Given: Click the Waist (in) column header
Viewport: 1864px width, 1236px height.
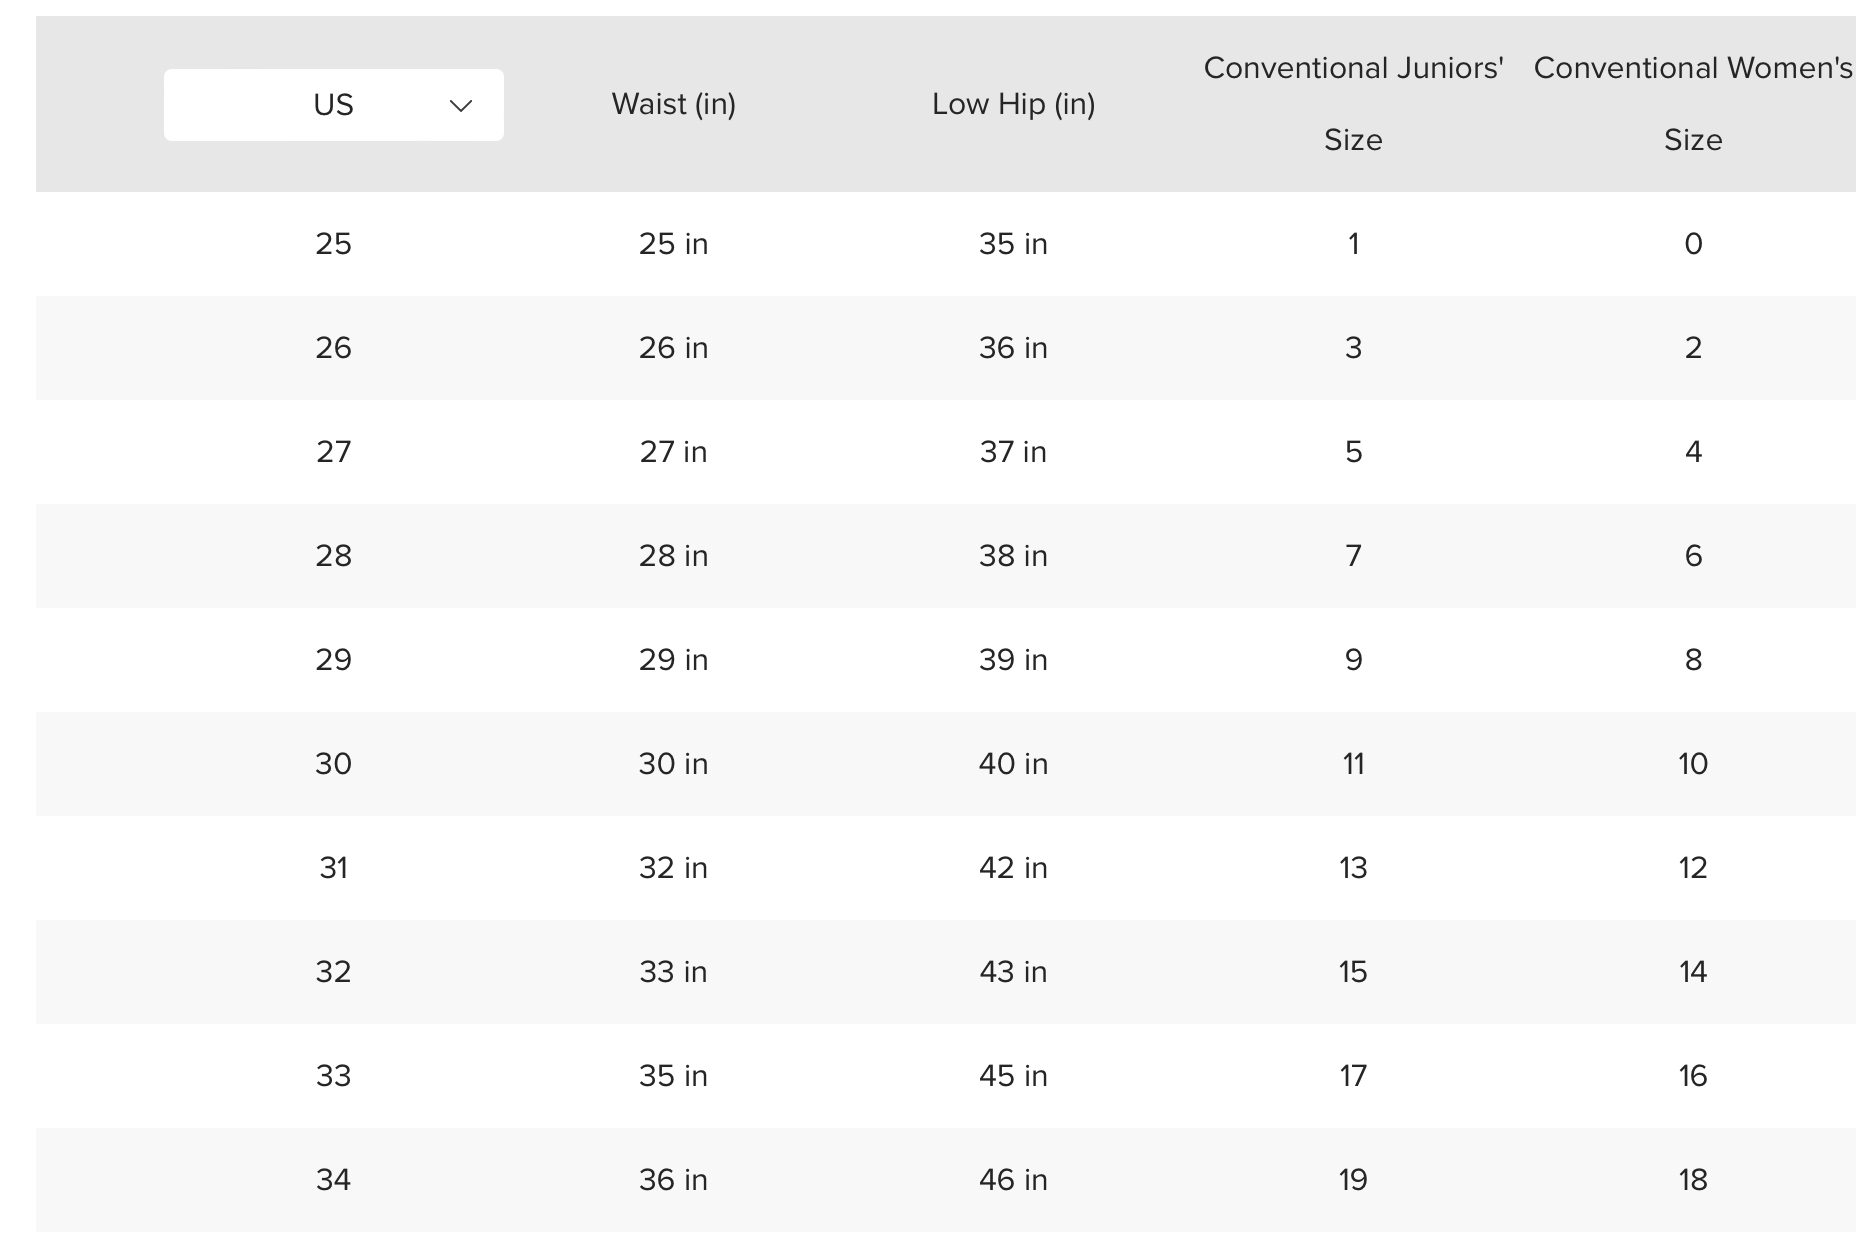Looking at the screenshot, I should [x=673, y=104].
